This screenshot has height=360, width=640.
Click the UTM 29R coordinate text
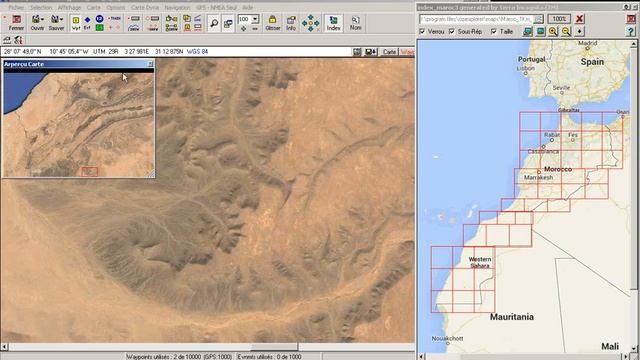tap(105, 51)
